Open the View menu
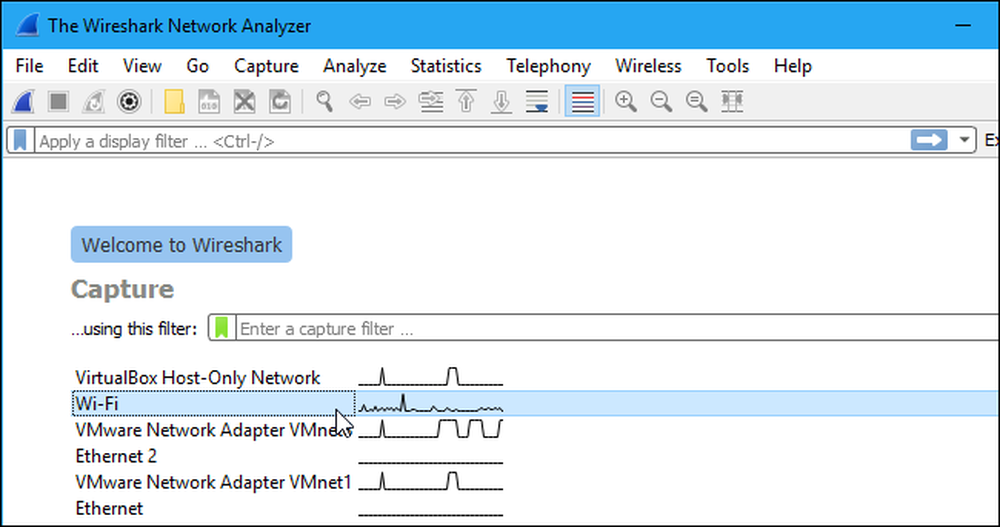The width and height of the screenshot is (1000, 527). pyautogui.click(x=142, y=66)
